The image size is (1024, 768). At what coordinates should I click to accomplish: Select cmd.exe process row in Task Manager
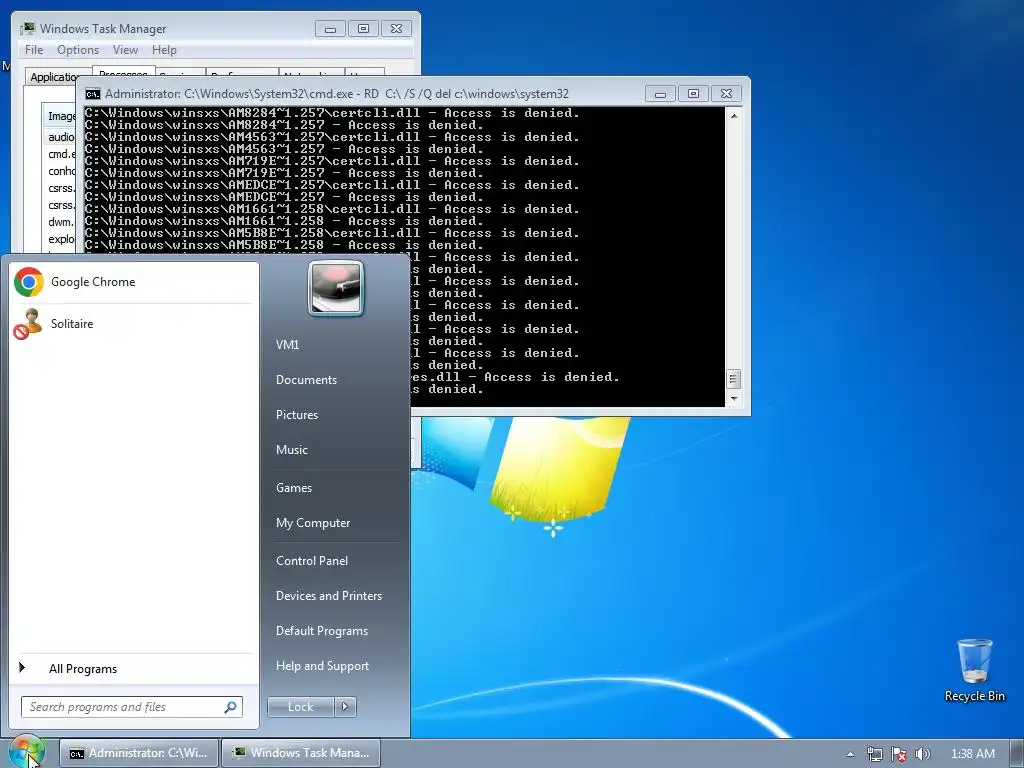pyautogui.click(x=60, y=154)
